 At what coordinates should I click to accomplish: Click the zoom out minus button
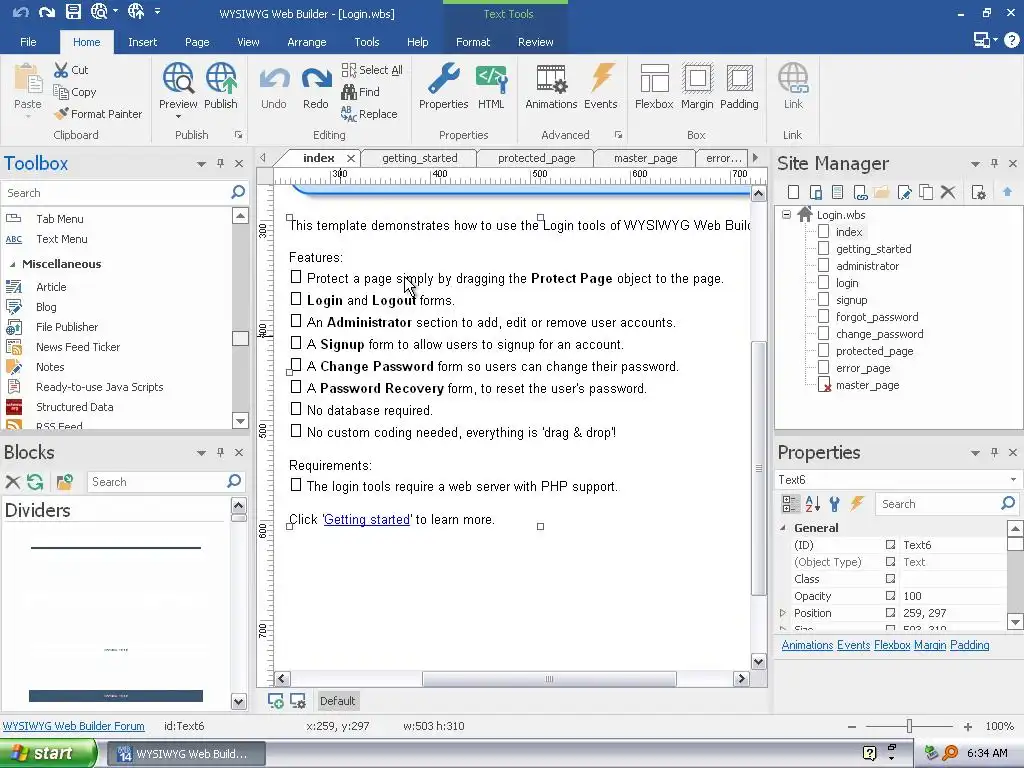pos(852,726)
